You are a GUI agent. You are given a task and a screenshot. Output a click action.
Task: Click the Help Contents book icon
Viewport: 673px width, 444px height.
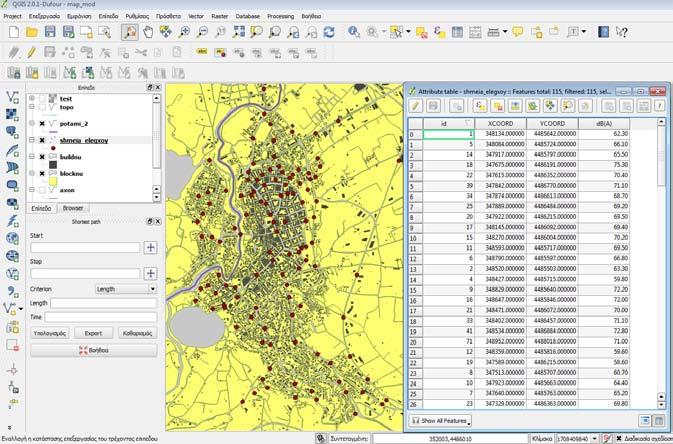pos(603,32)
